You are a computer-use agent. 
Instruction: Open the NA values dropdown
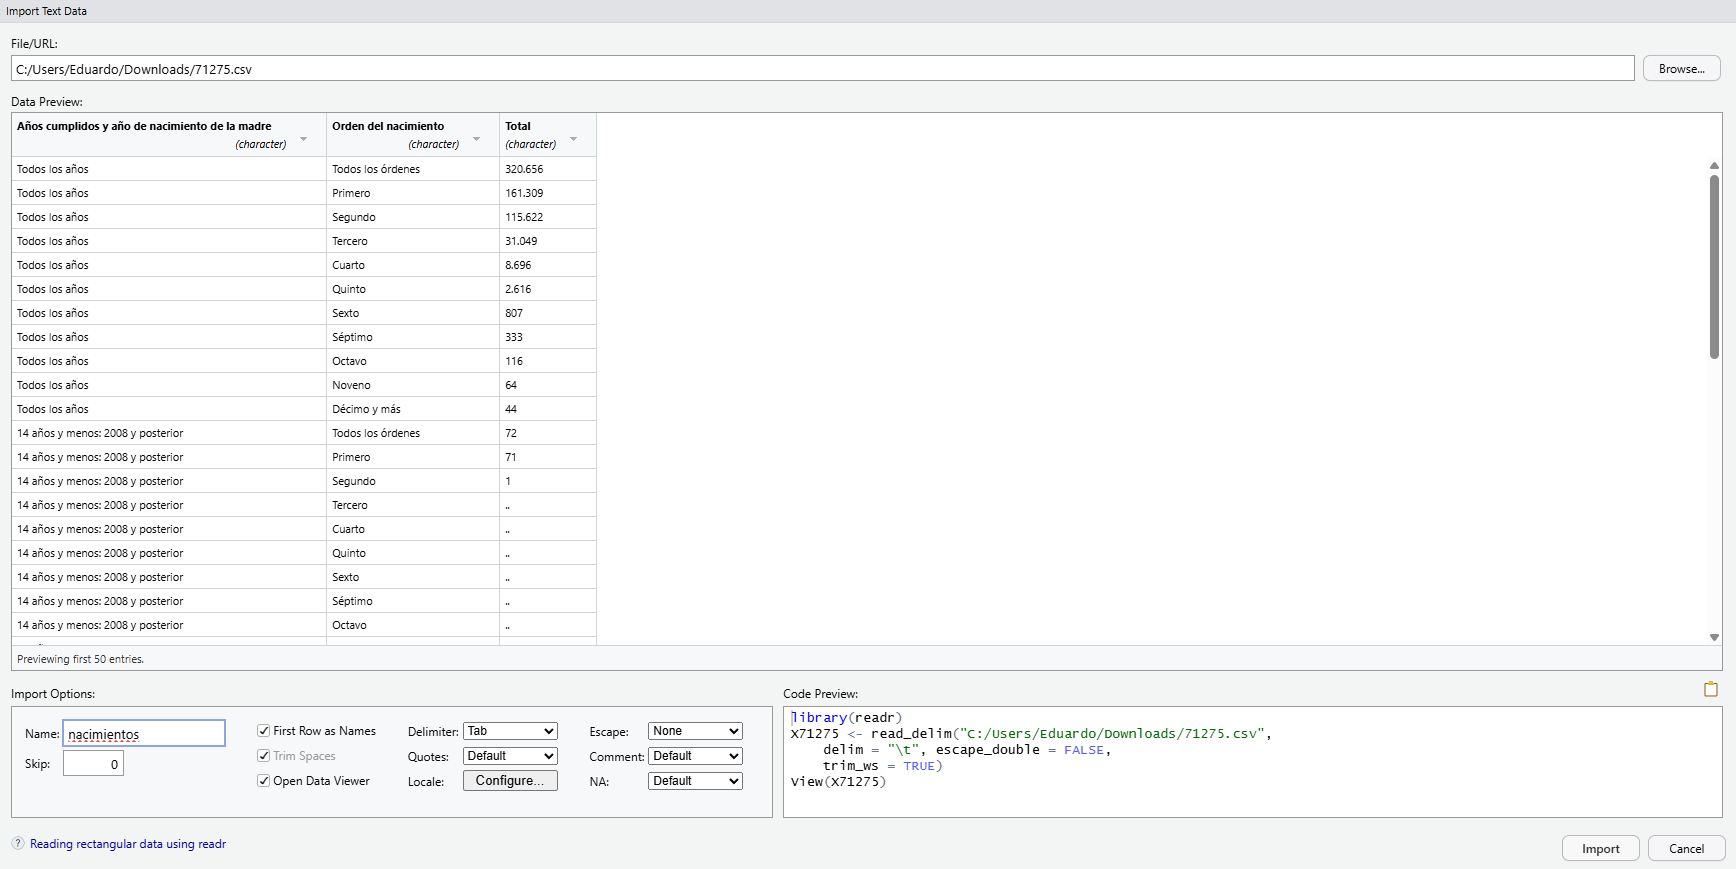[695, 781]
